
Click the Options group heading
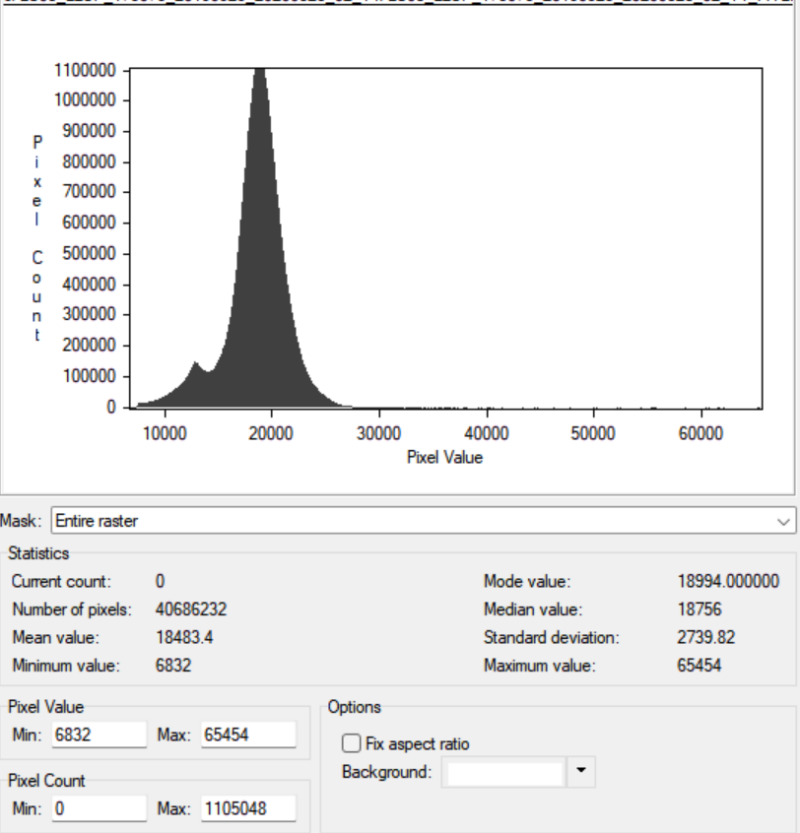[x=354, y=707]
